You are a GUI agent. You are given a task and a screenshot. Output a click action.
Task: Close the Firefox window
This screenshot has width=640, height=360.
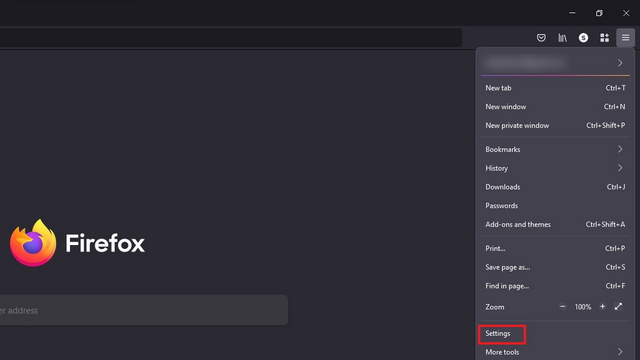[x=626, y=13]
